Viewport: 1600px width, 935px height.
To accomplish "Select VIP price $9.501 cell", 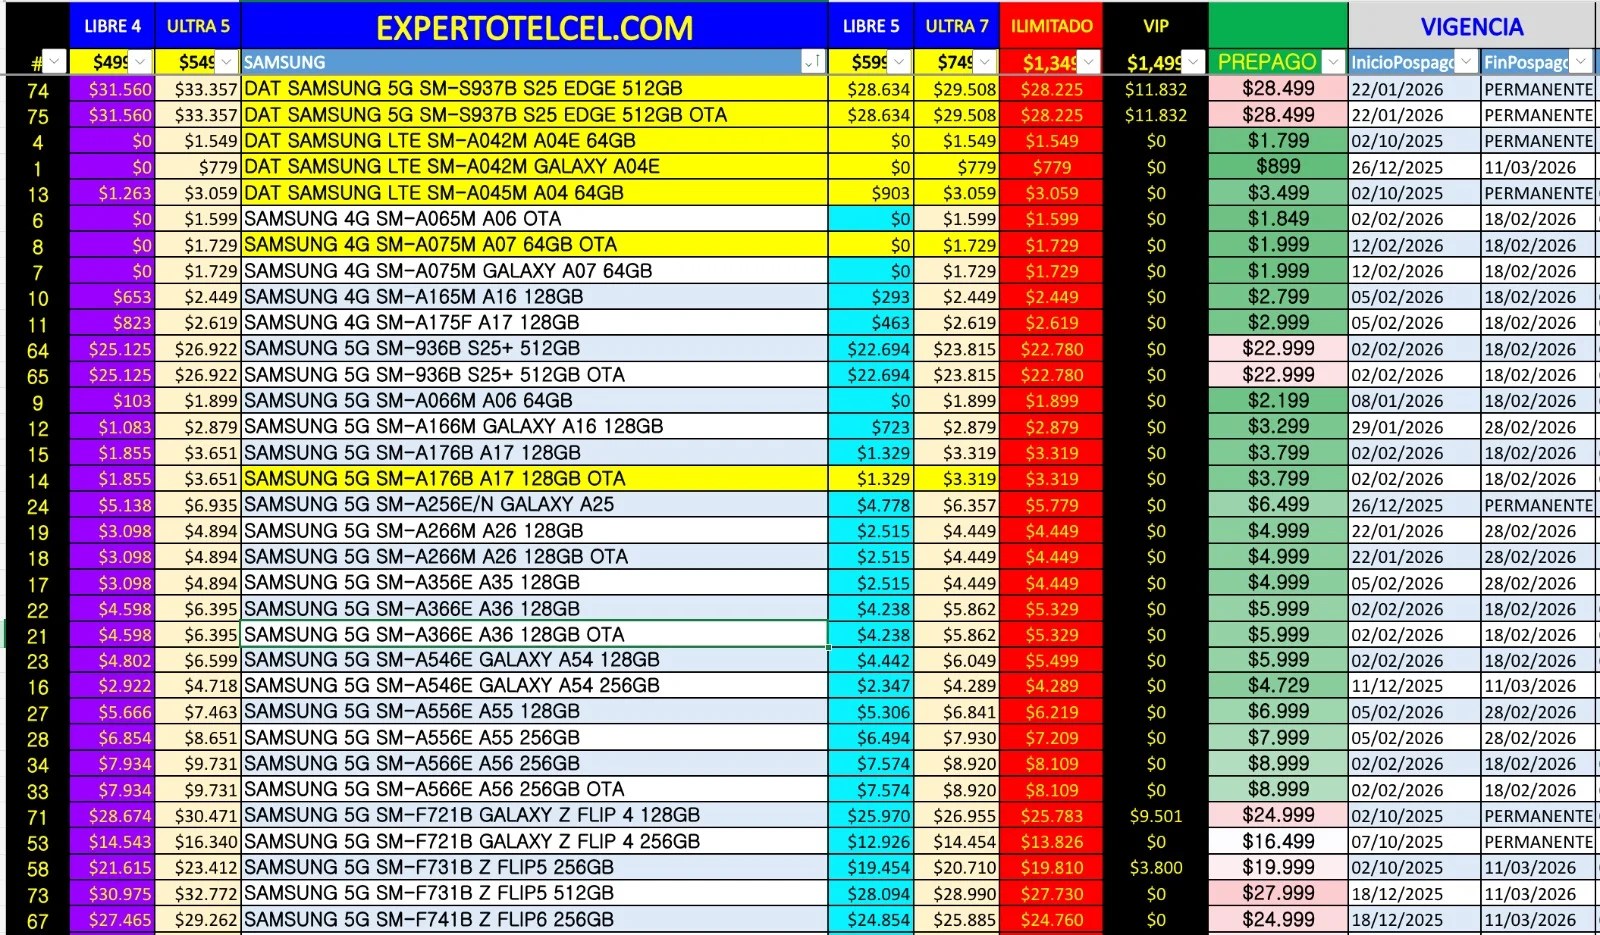I will point(1156,816).
